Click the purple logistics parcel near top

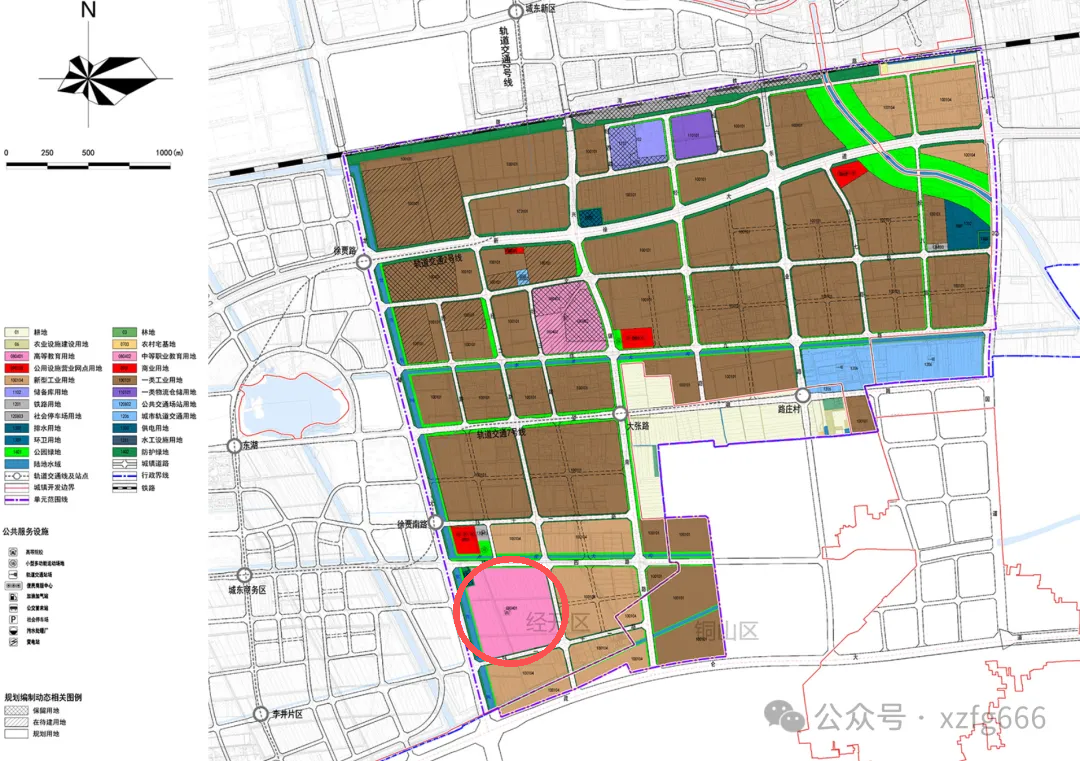tap(694, 136)
